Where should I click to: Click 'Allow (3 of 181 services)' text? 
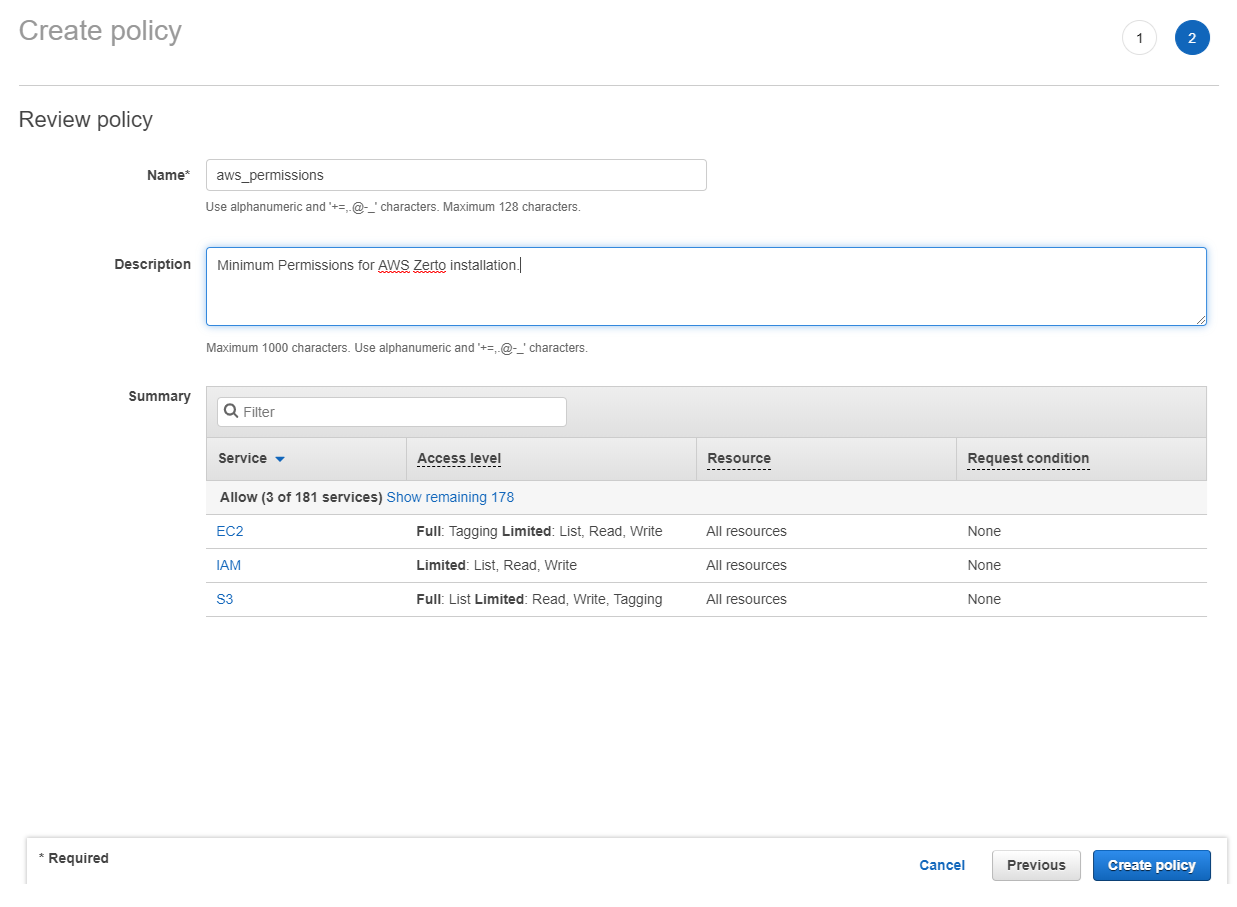(301, 497)
